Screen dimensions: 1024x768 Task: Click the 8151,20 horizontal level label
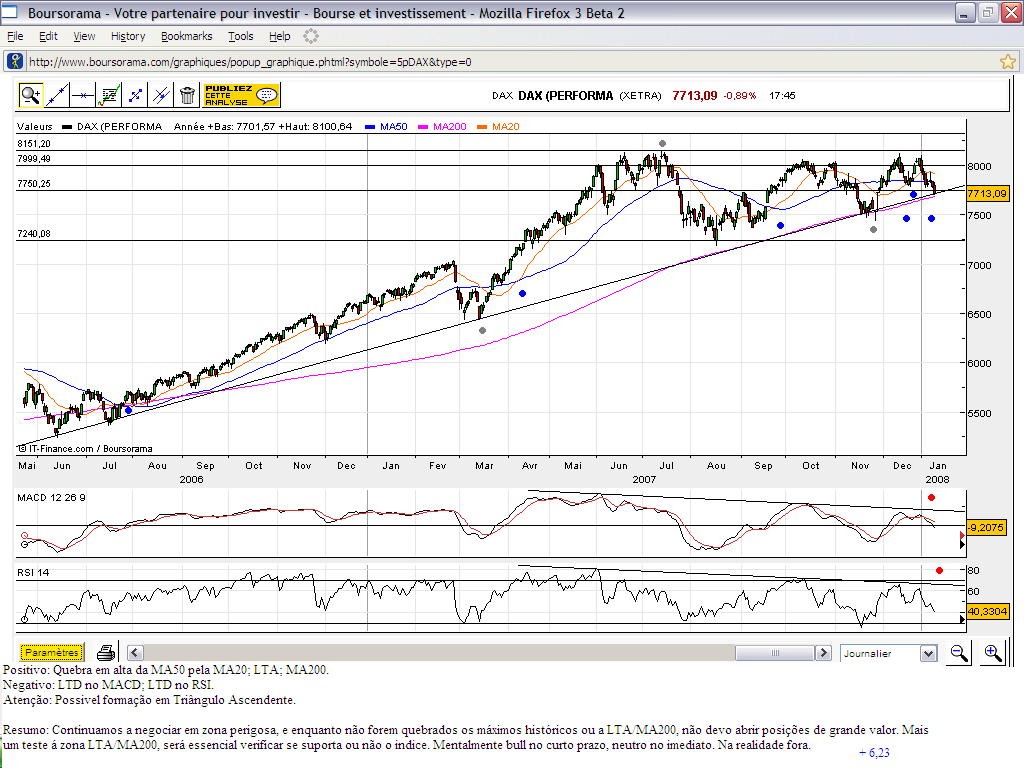34,144
